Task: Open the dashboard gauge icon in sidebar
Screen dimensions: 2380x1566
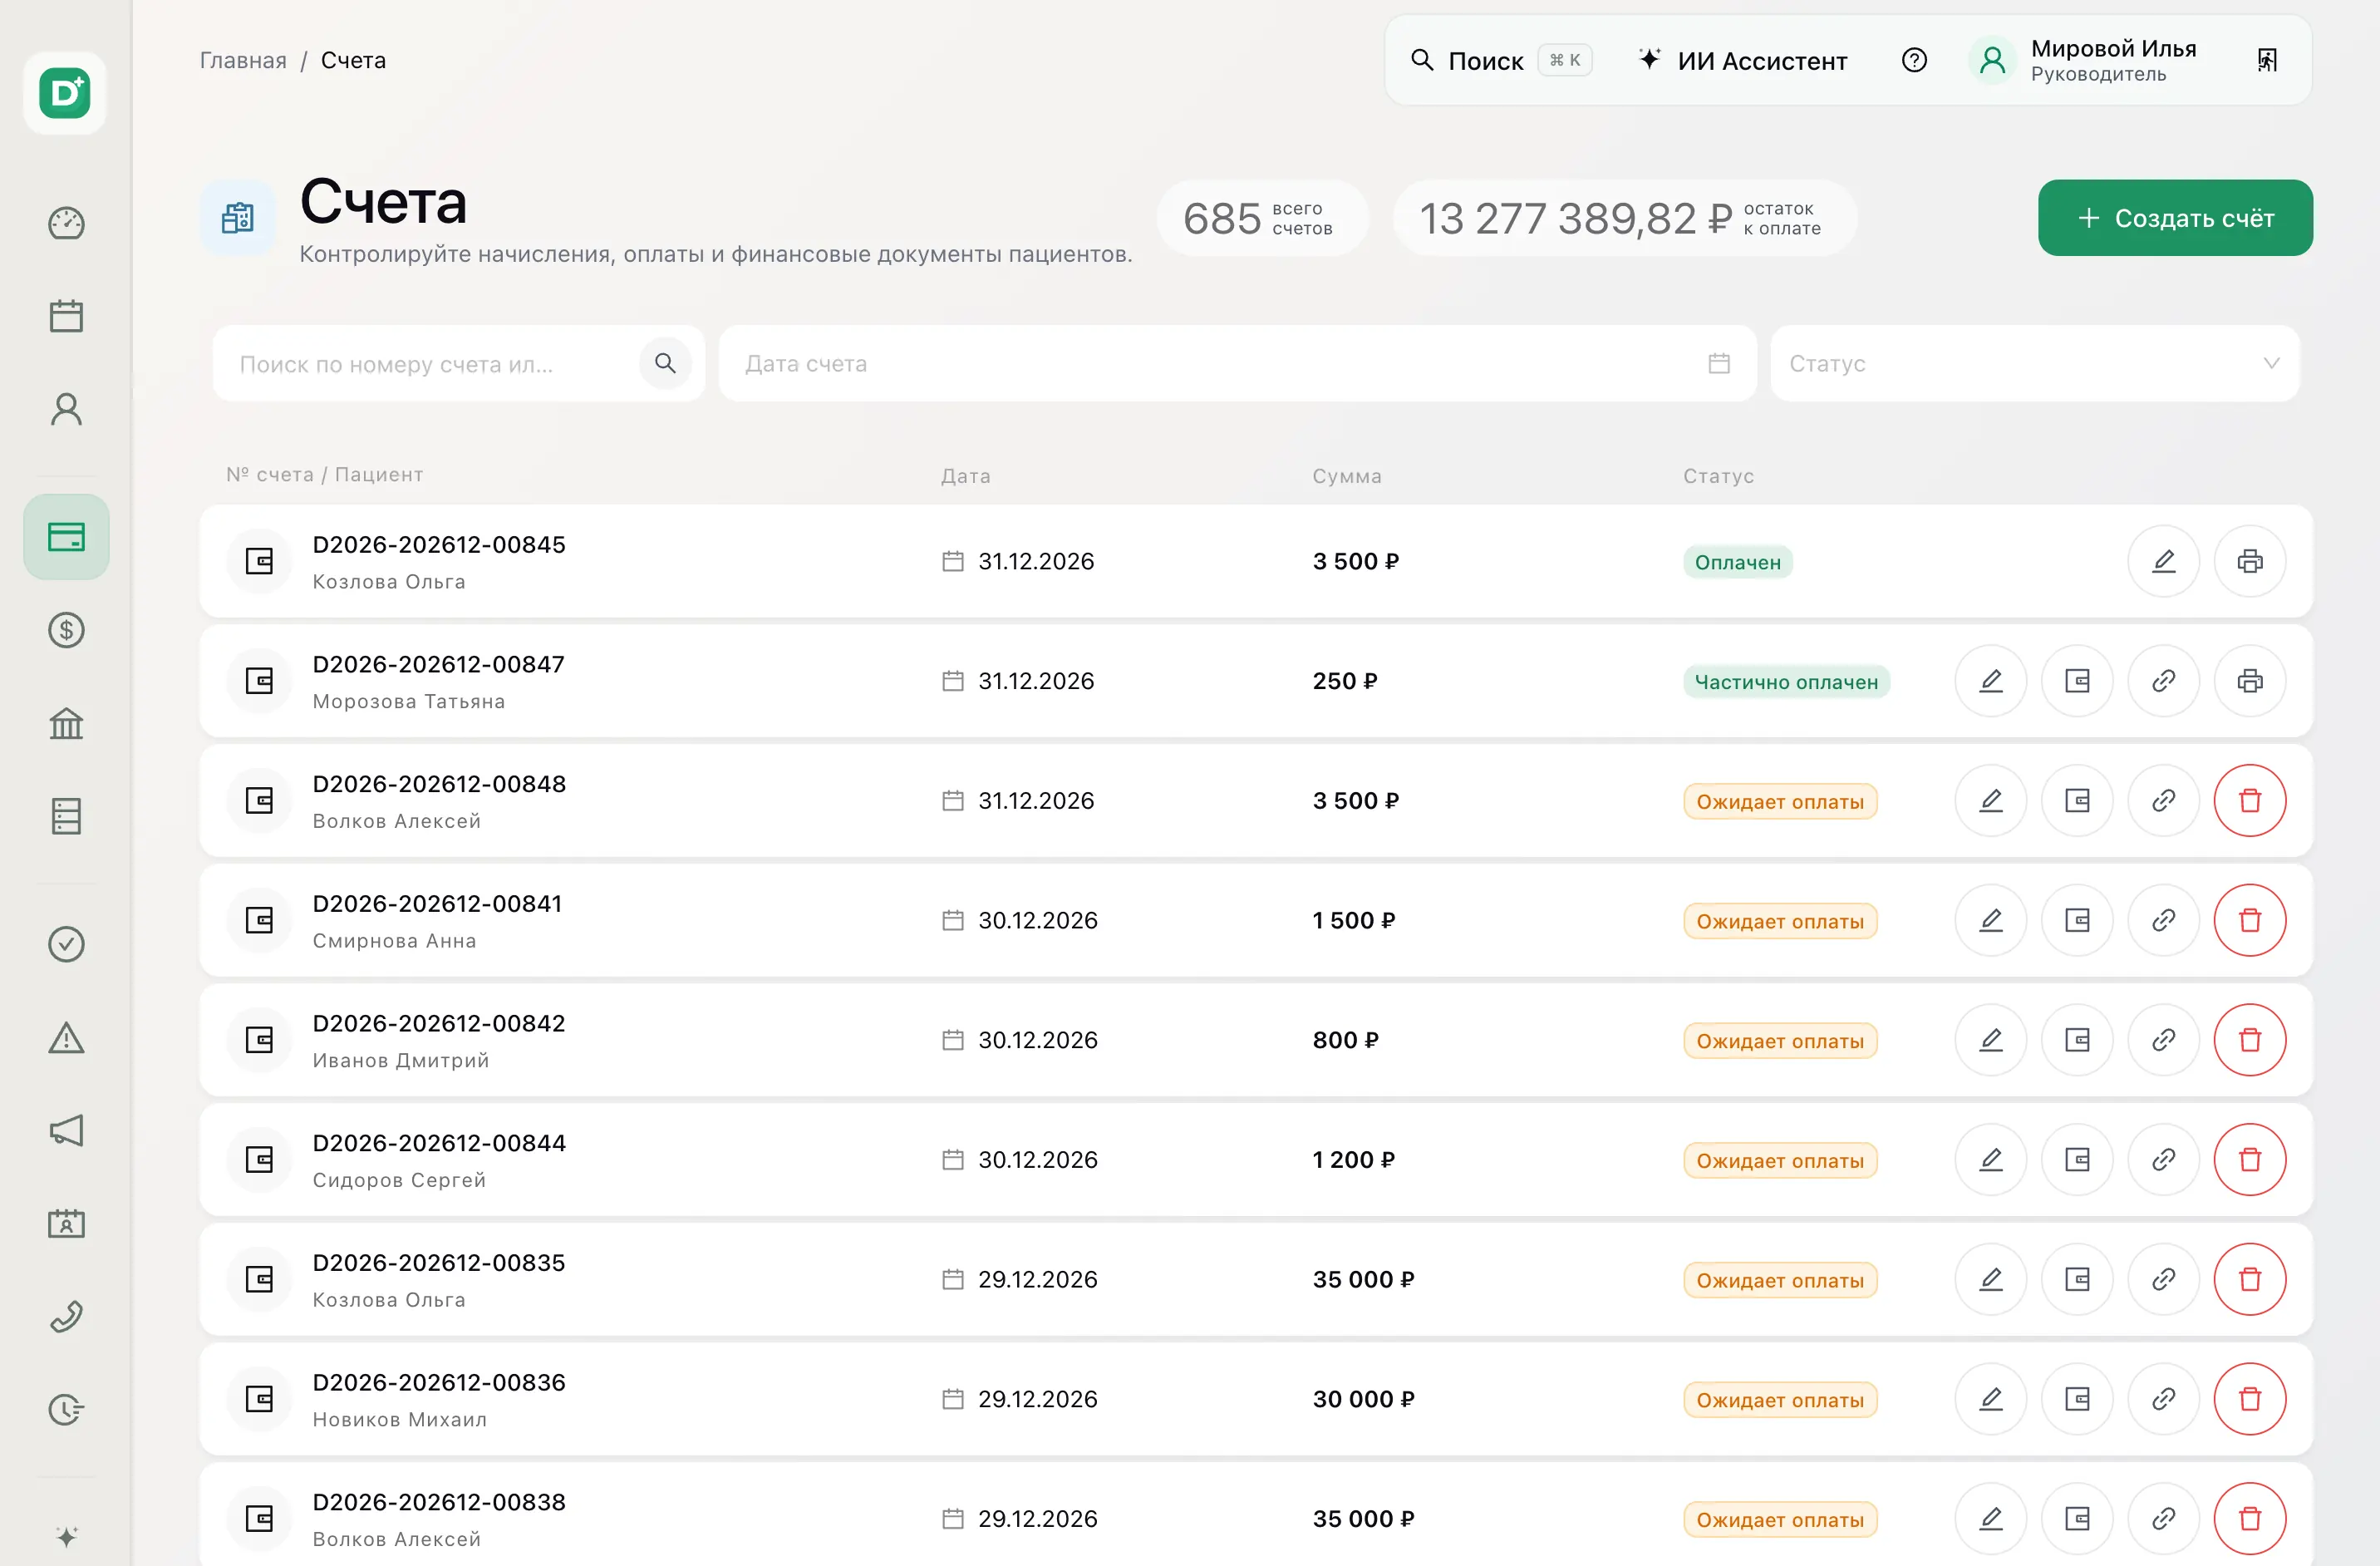Action: pyautogui.click(x=66, y=223)
